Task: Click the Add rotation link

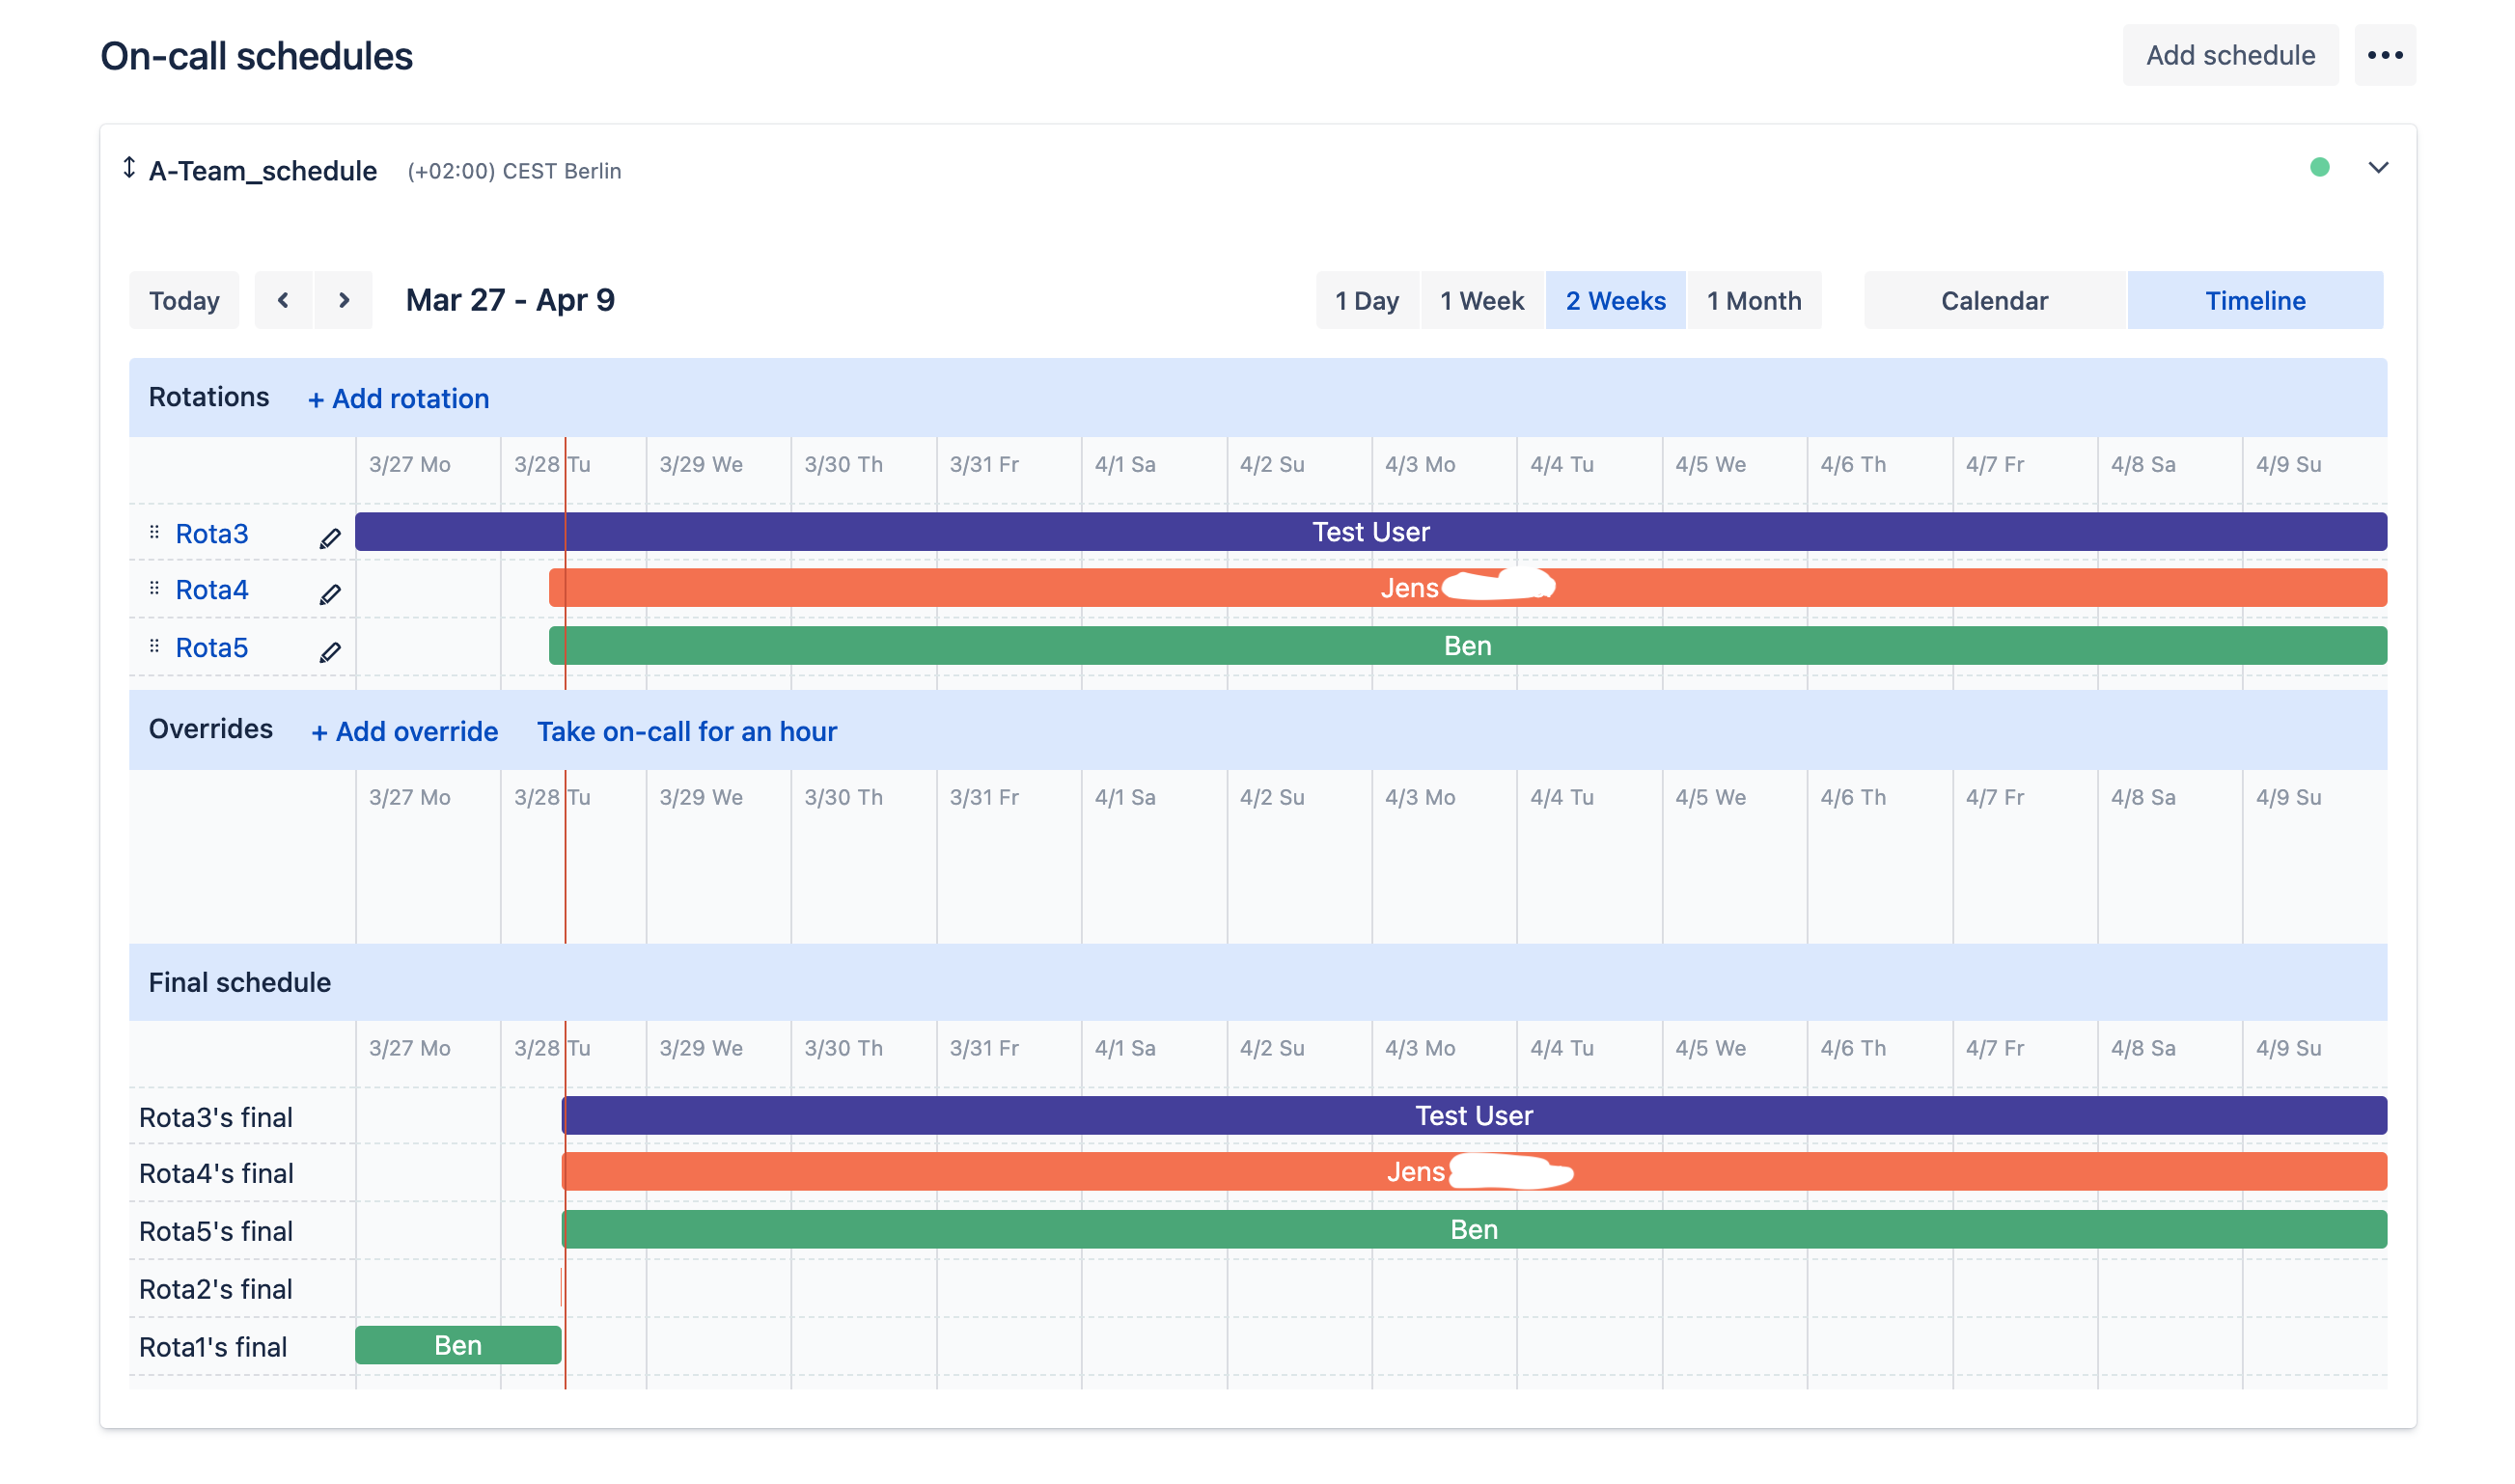Action: pos(399,399)
